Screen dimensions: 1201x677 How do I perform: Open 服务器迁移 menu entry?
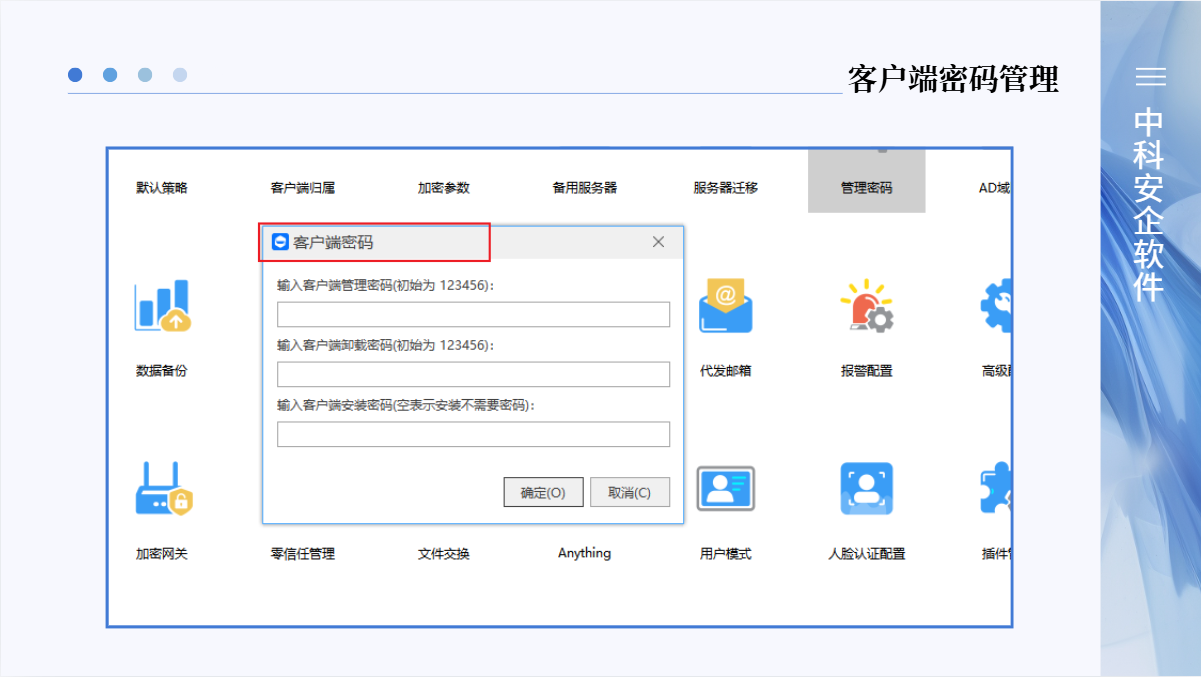(x=725, y=187)
